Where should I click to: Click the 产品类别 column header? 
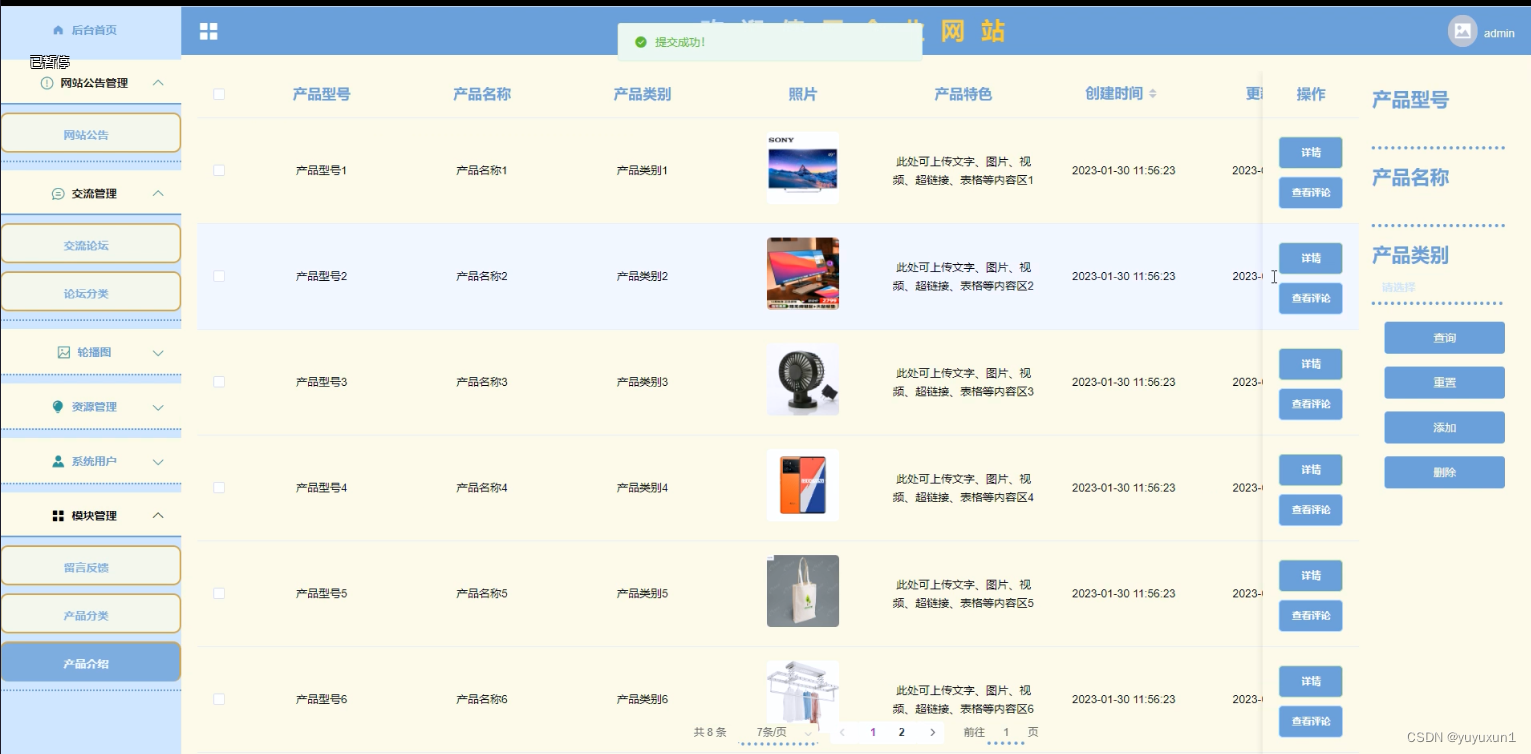pyautogui.click(x=642, y=94)
